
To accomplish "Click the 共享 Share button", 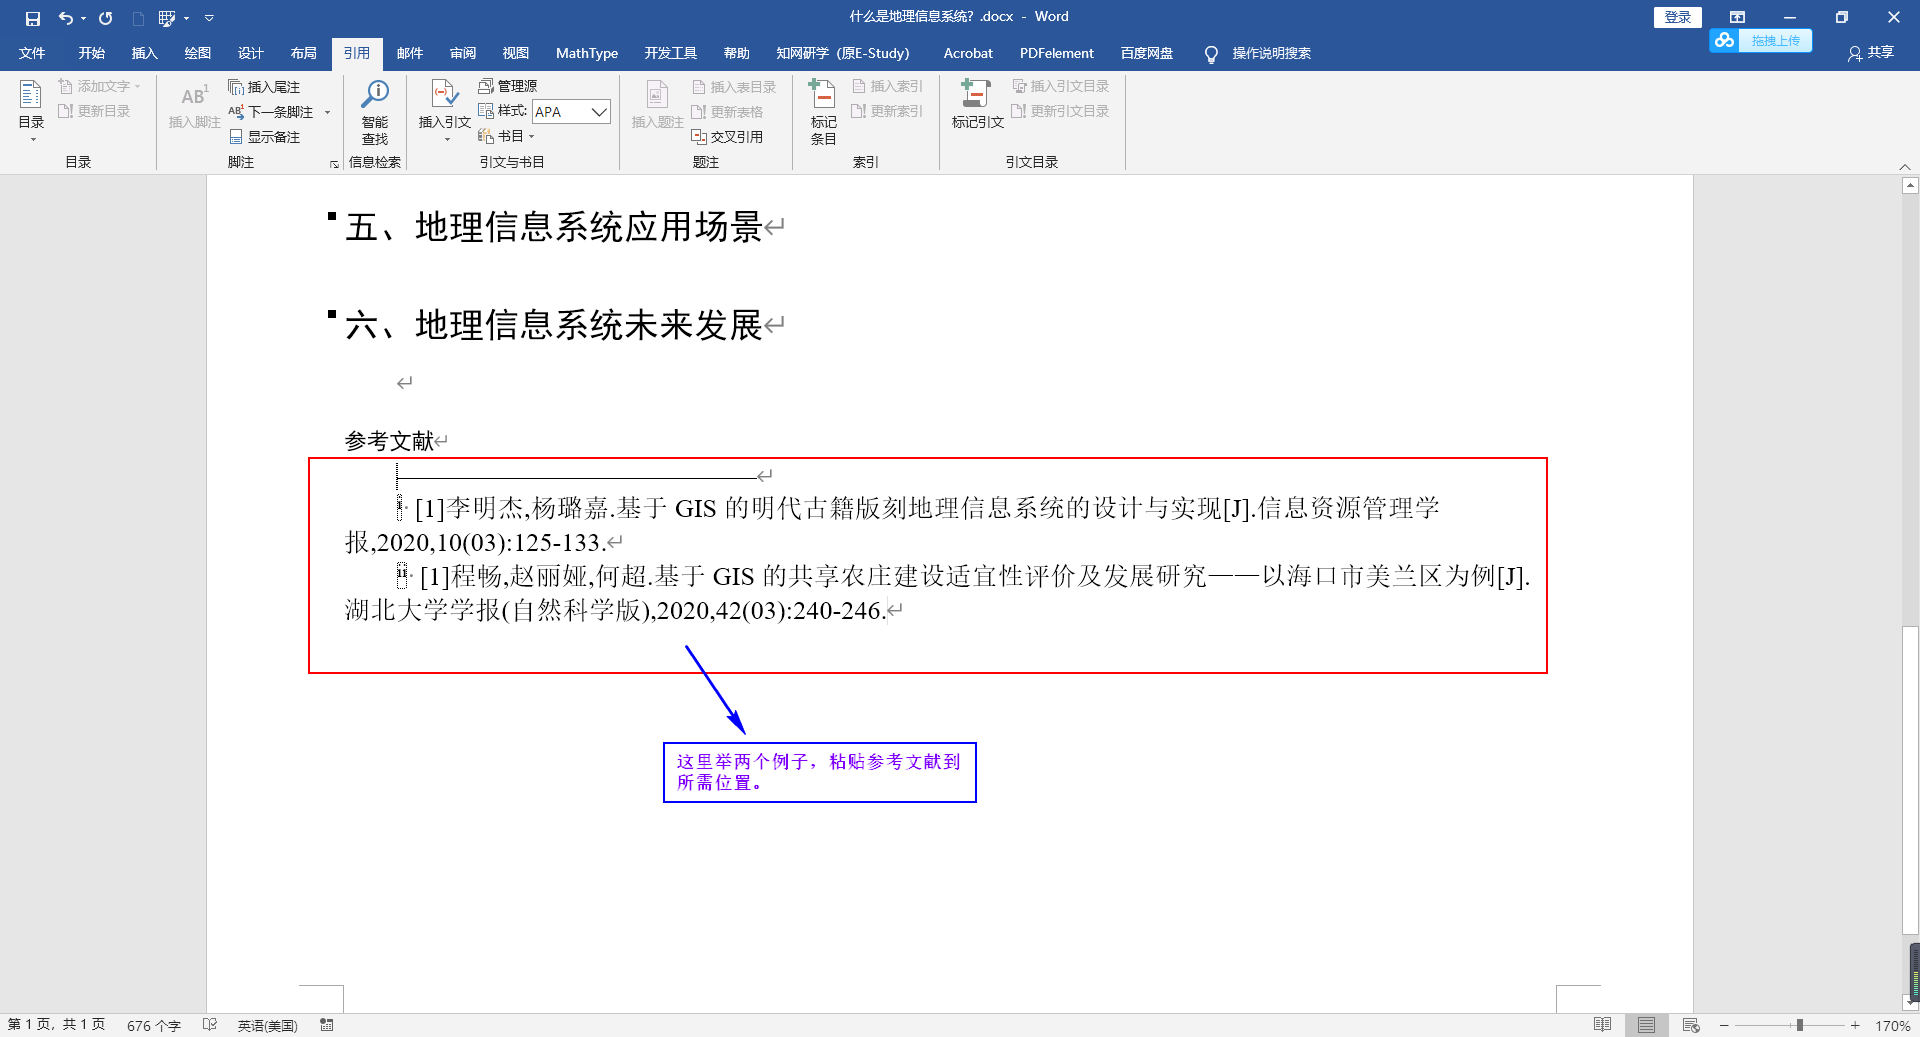I will click(x=1870, y=53).
